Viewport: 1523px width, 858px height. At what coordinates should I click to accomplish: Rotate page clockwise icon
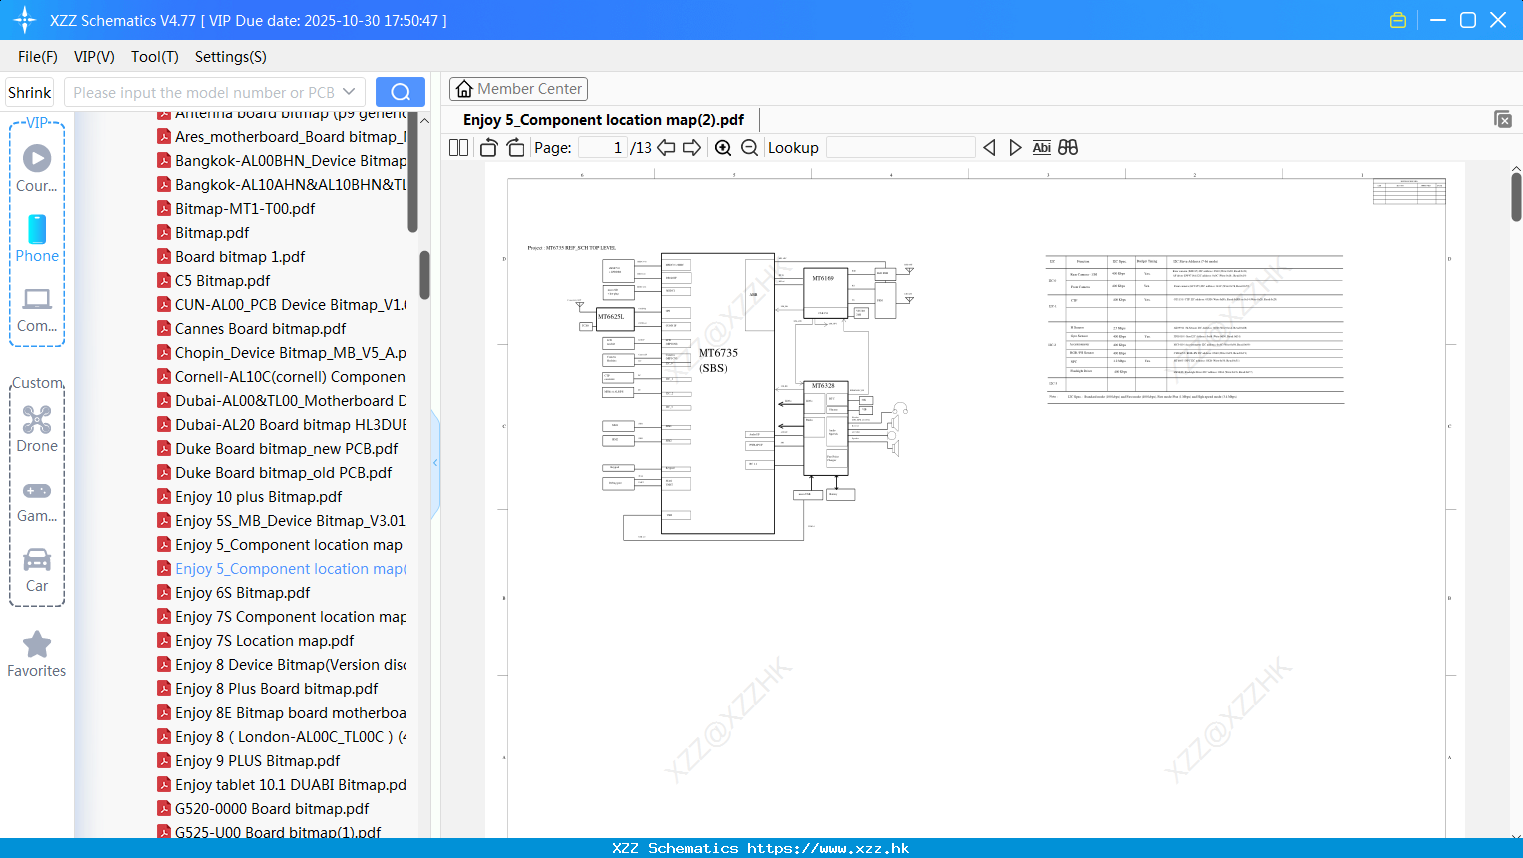[515, 147]
